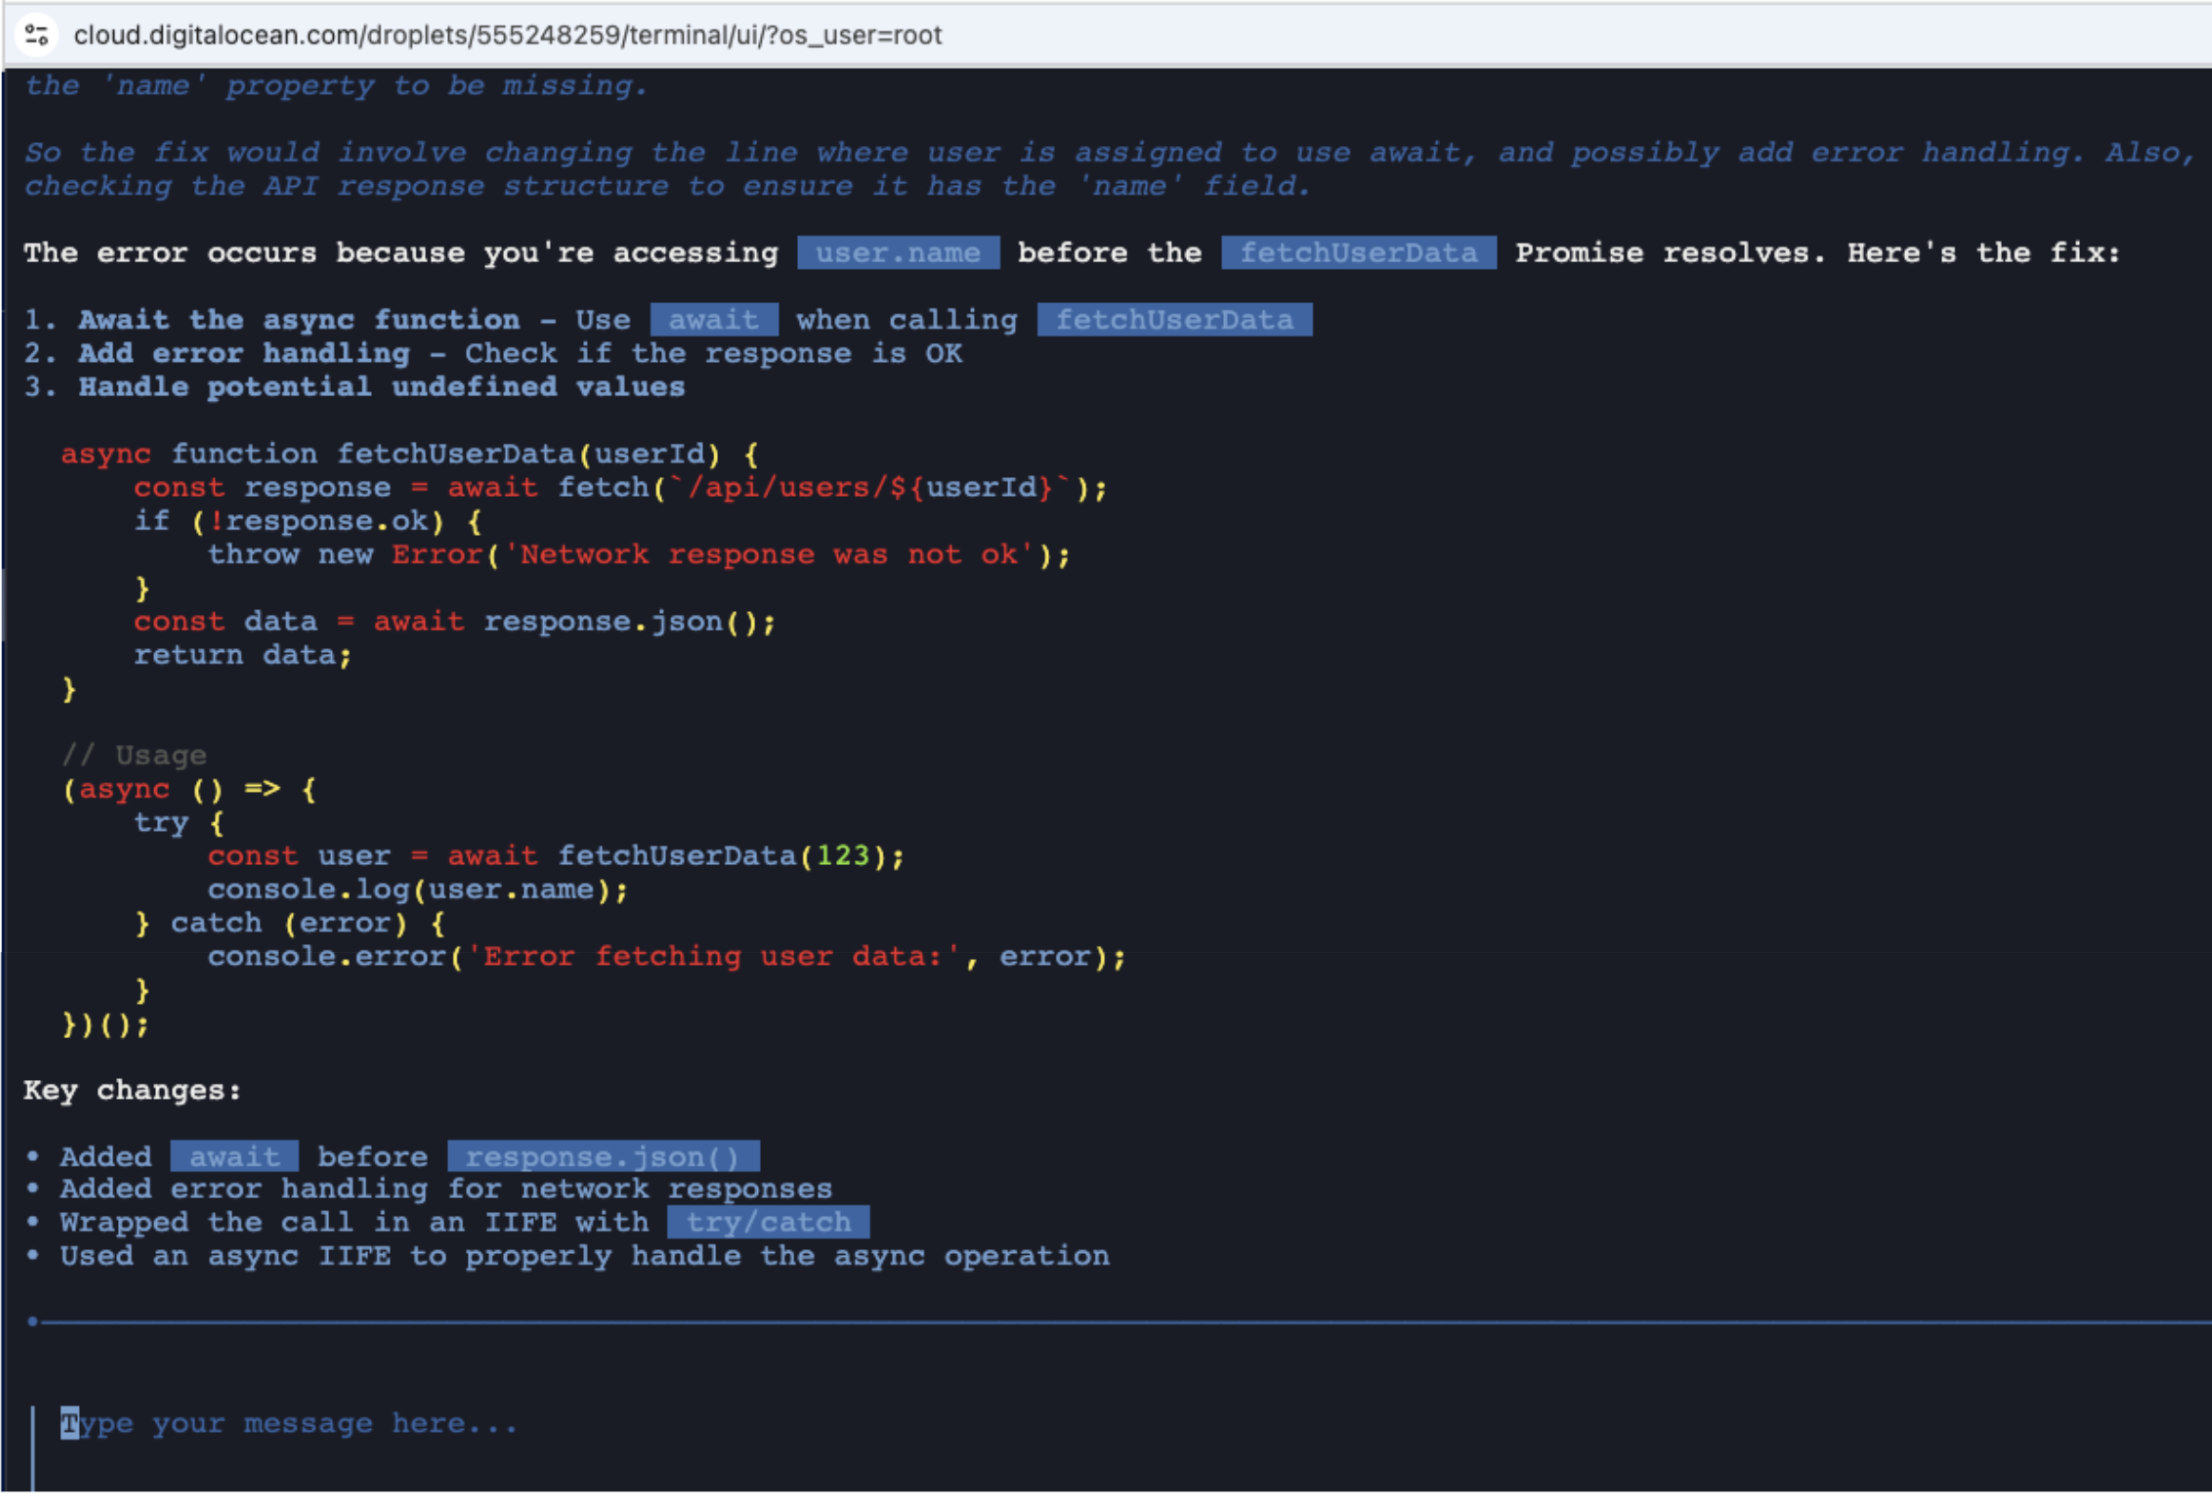Screen dimensions: 2212x1500
Task: Select the highlighted user.name token
Action: point(897,253)
